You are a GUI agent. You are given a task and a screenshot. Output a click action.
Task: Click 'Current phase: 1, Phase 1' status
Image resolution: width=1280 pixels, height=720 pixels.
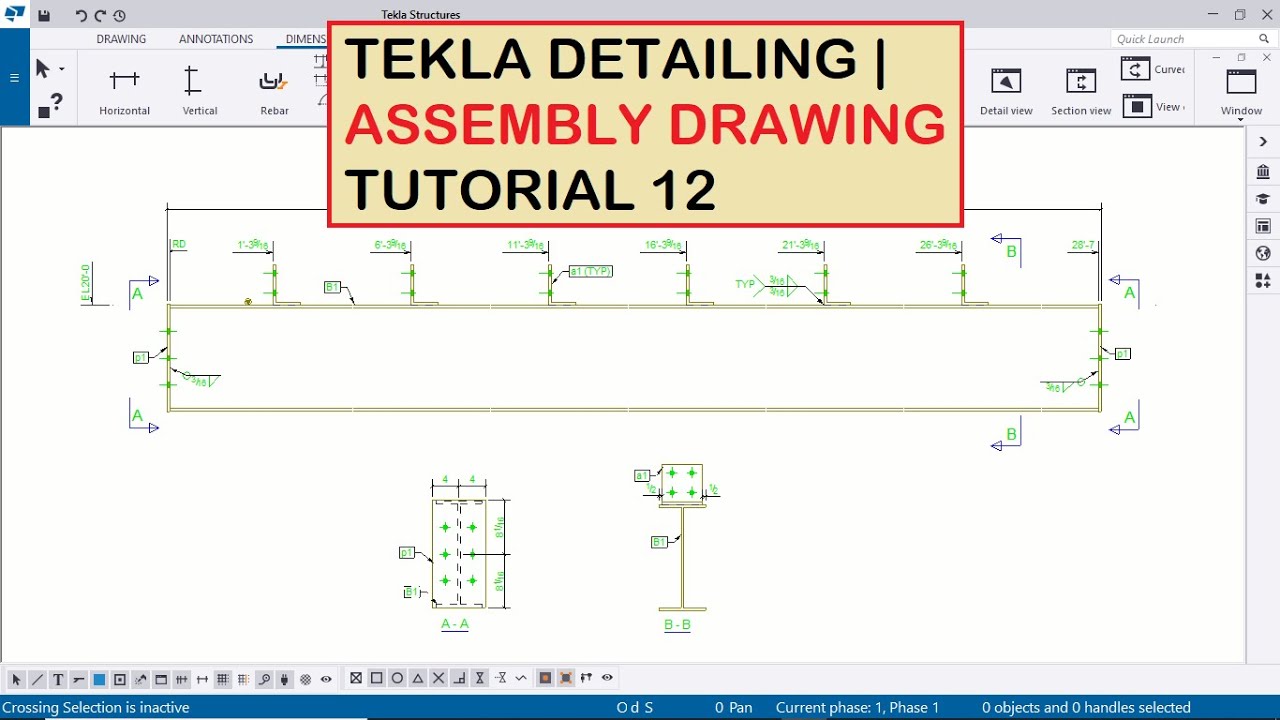pos(858,707)
